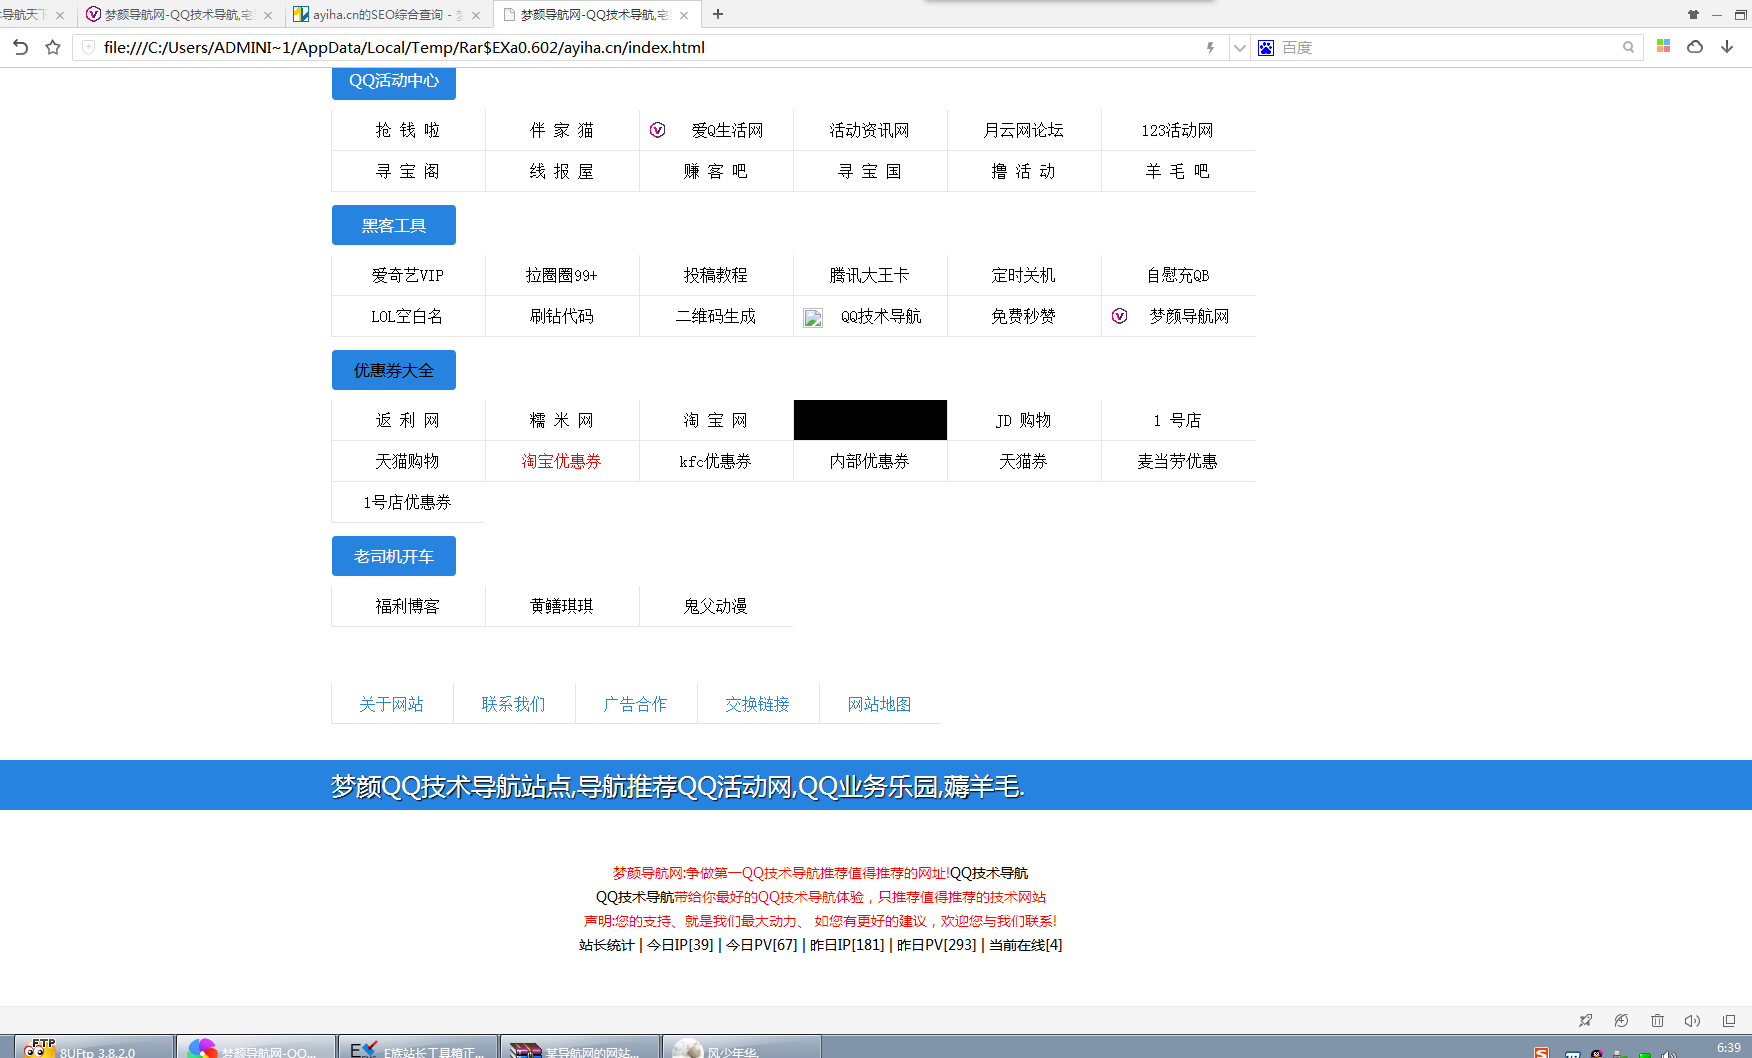Click the trash clear-history icon in status bar
The image size is (1752, 1058).
pyautogui.click(x=1657, y=1020)
